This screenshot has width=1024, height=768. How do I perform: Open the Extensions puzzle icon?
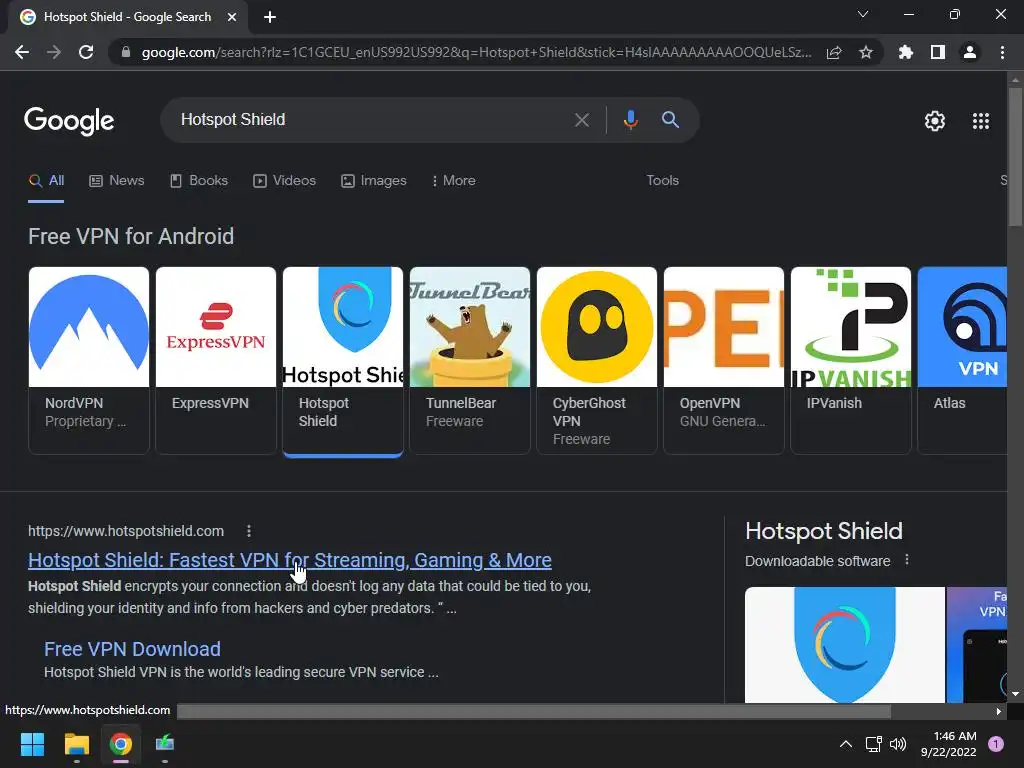coord(905,52)
